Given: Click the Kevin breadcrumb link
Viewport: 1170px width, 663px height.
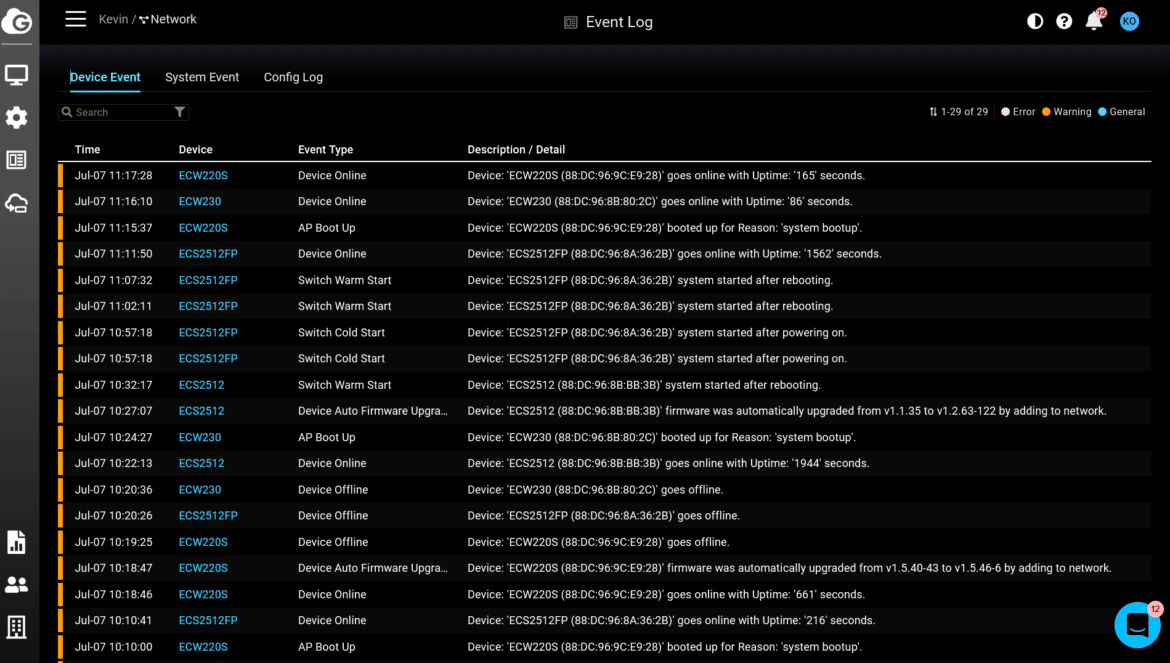Looking at the screenshot, I should pos(113,19).
